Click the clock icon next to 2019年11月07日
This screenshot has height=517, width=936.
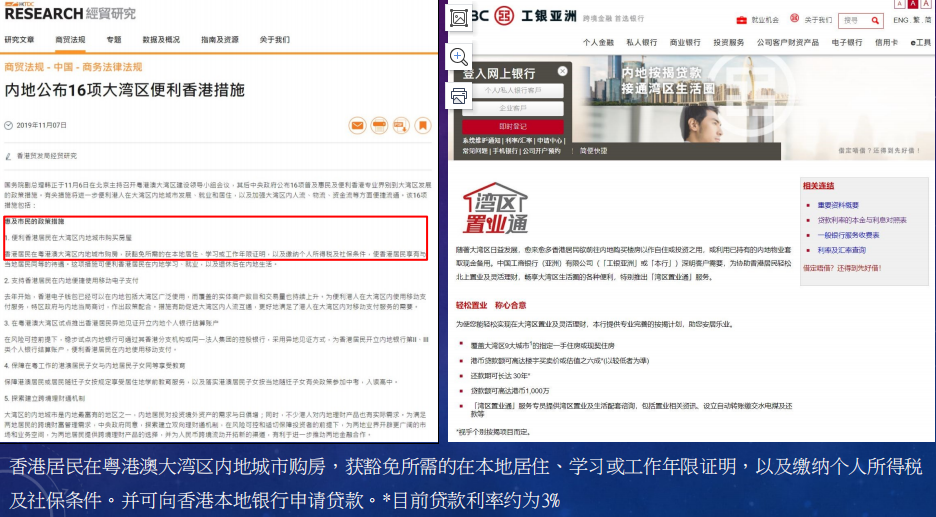coord(8,125)
